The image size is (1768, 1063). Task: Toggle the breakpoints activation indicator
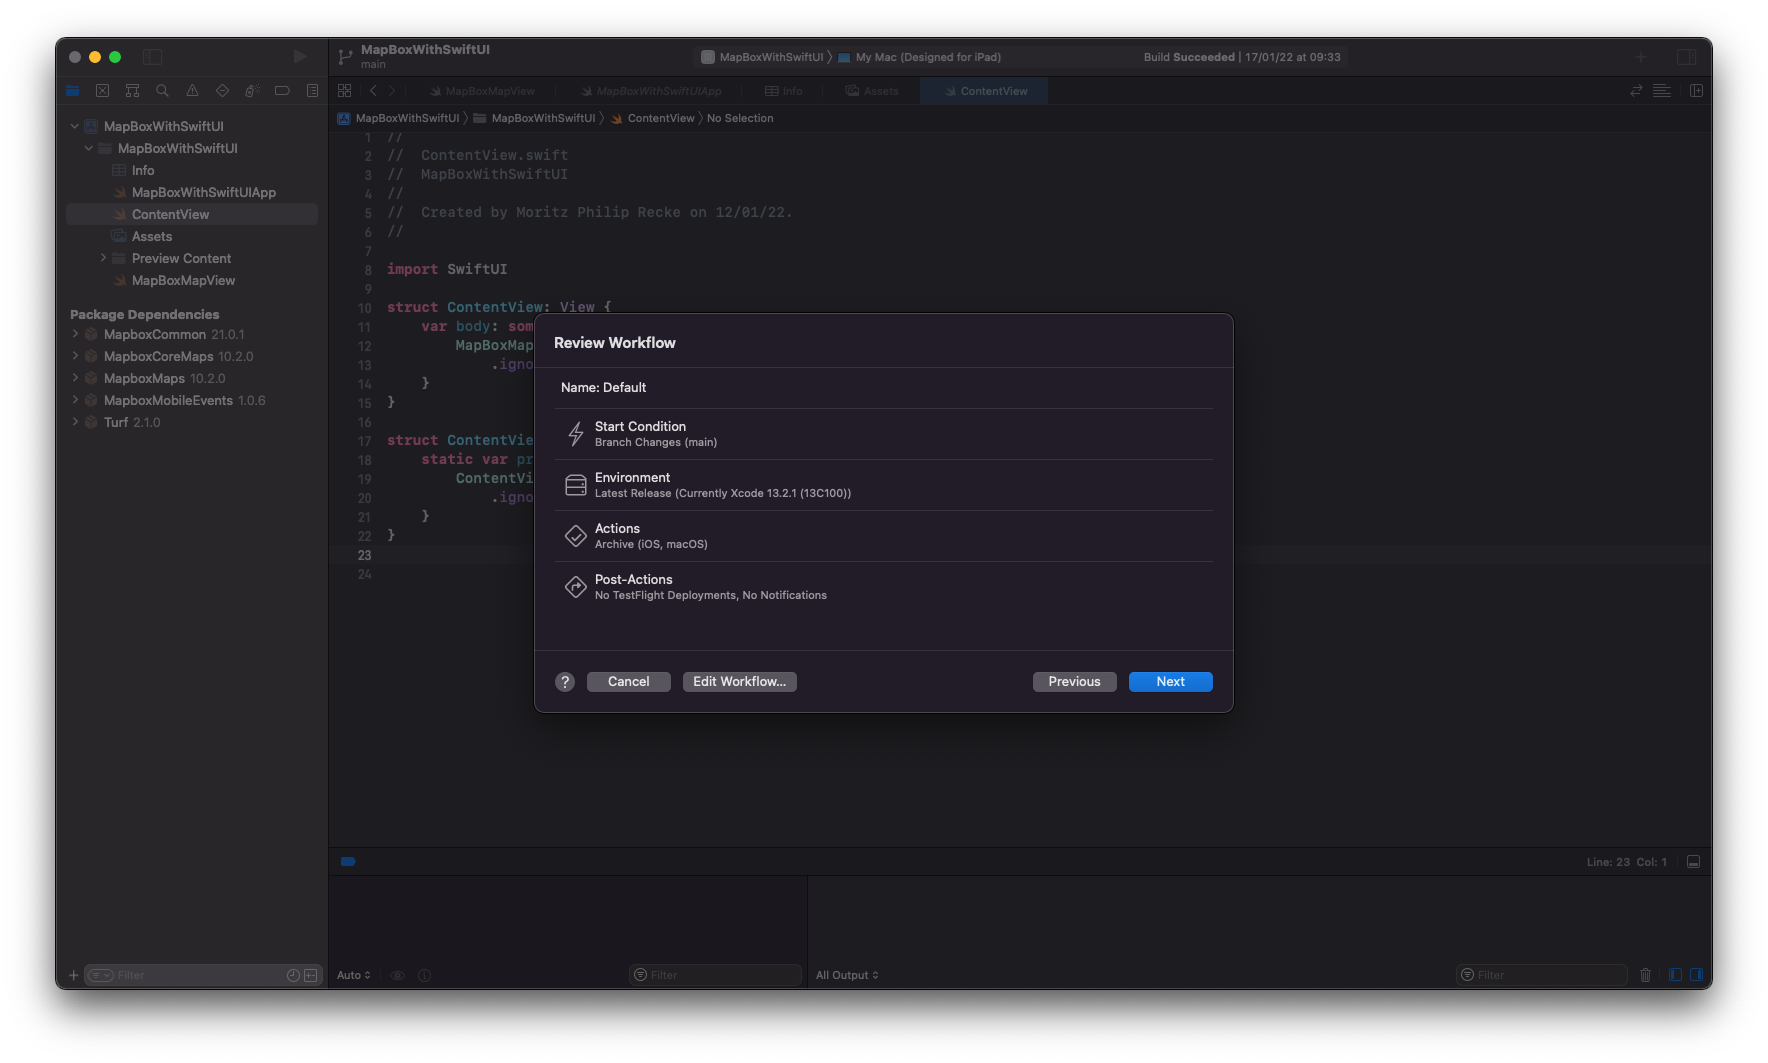pos(348,862)
